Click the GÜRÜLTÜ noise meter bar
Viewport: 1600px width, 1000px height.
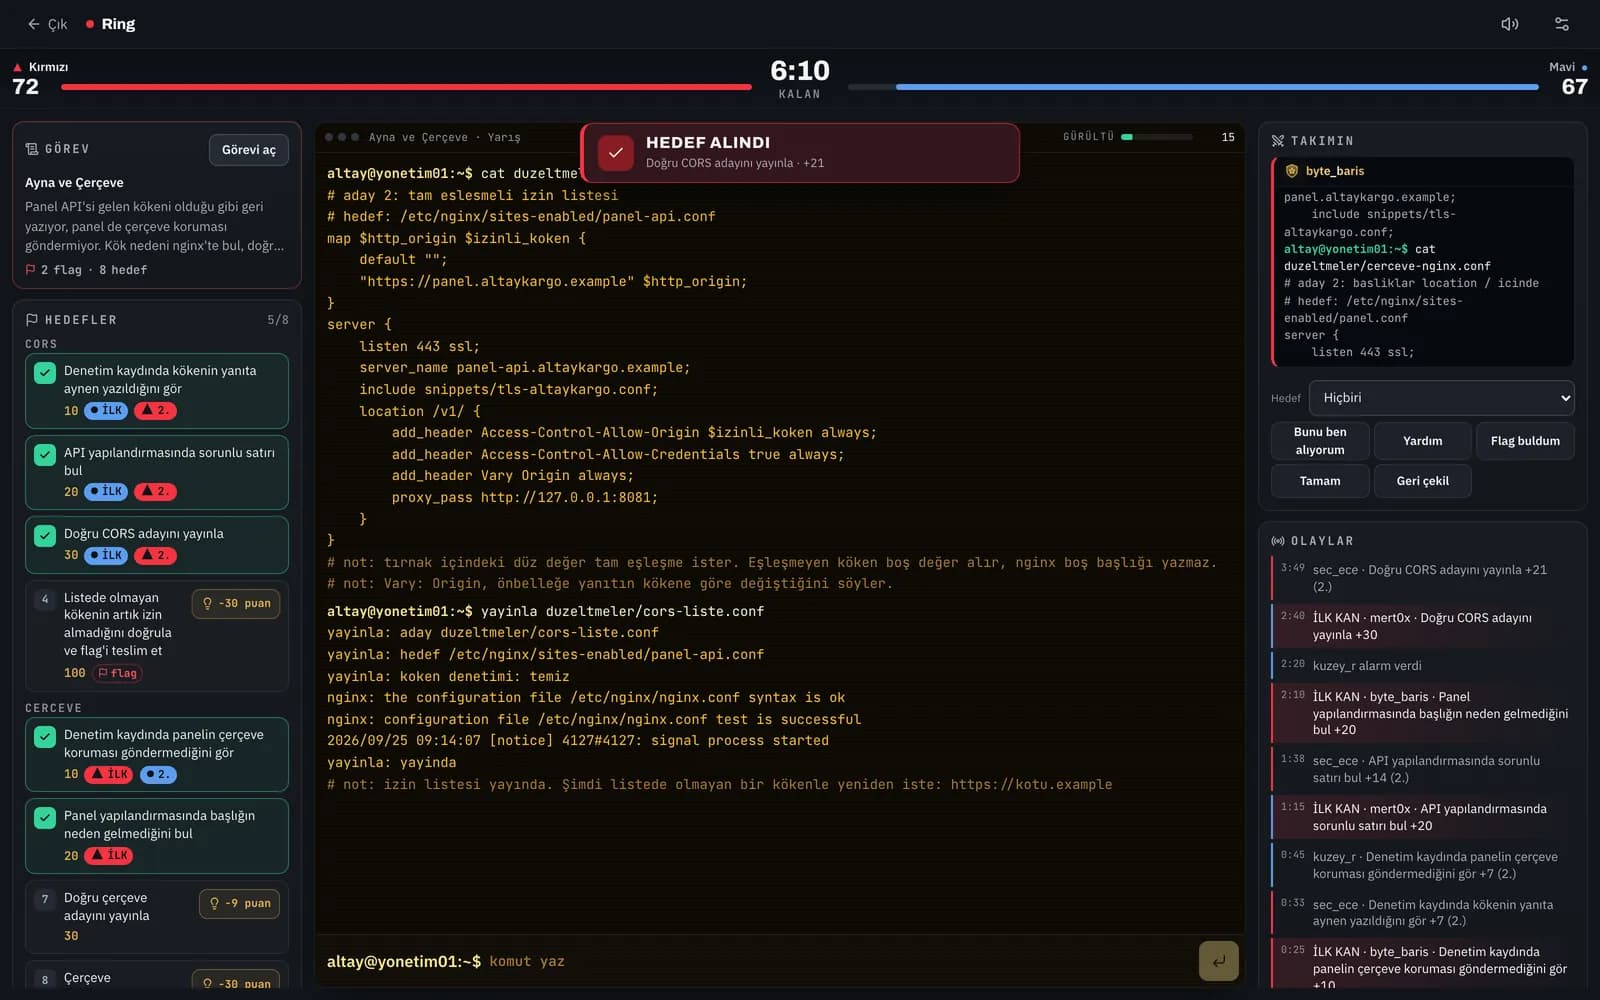coord(1157,137)
